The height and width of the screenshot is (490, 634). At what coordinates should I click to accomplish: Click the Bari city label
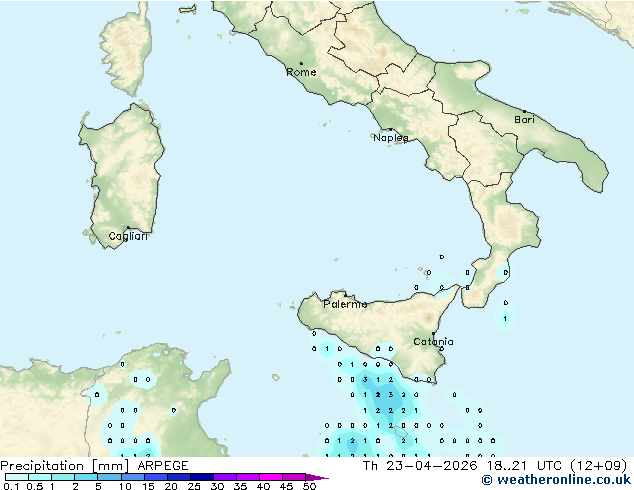click(524, 119)
